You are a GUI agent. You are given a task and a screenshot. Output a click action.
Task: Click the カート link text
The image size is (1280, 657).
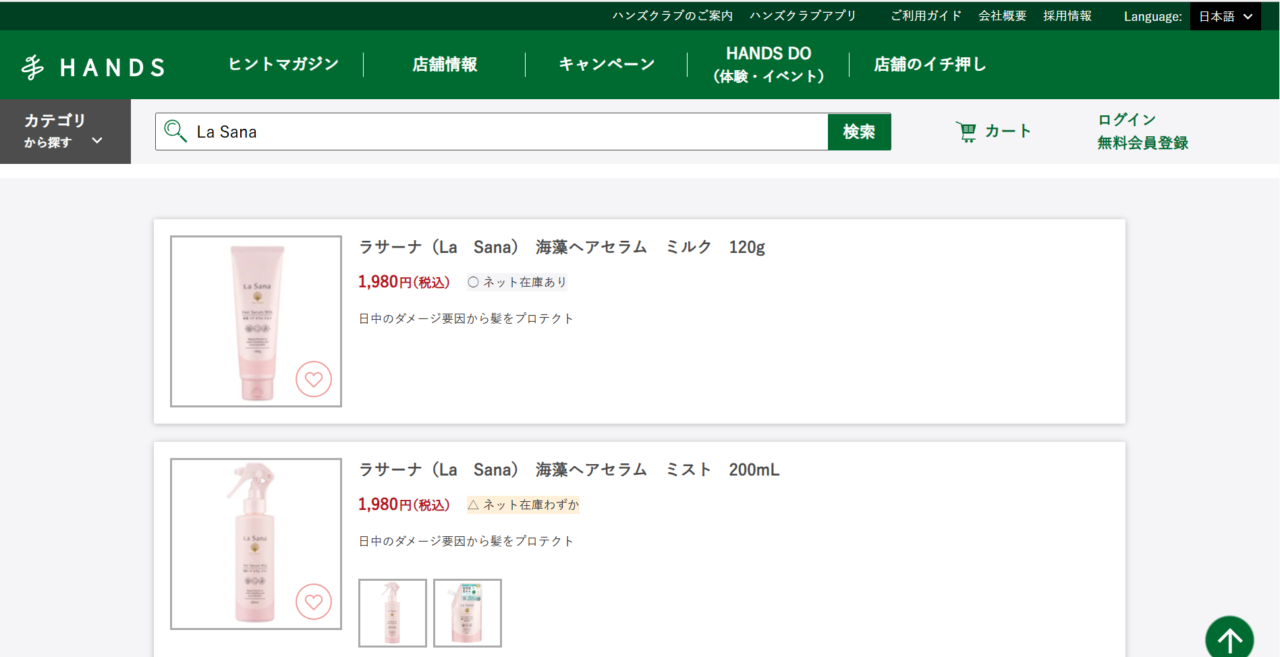click(1008, 131)
